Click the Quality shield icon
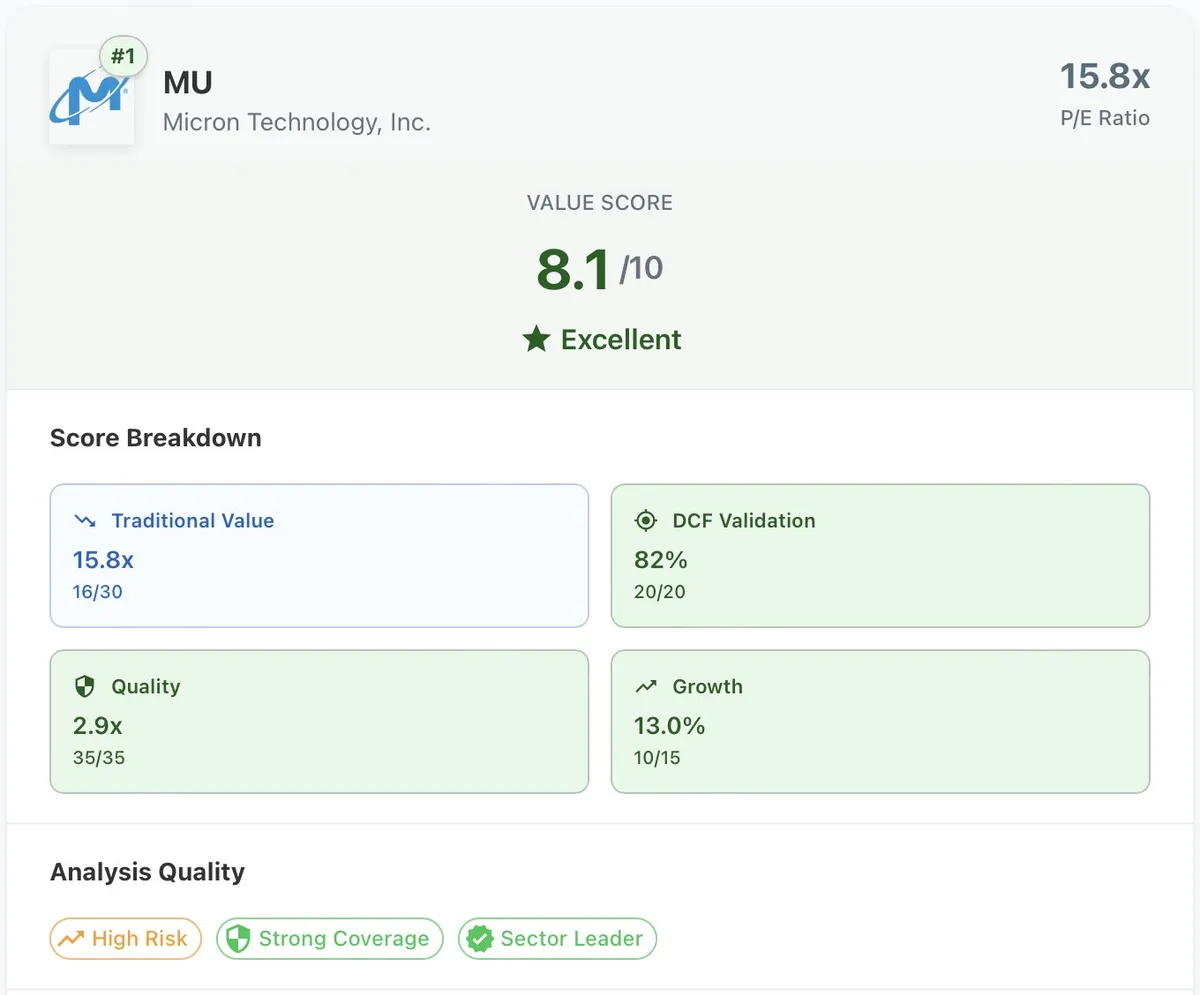The image size is (1200, 995). pyautogui.click(x=84, y=687)
